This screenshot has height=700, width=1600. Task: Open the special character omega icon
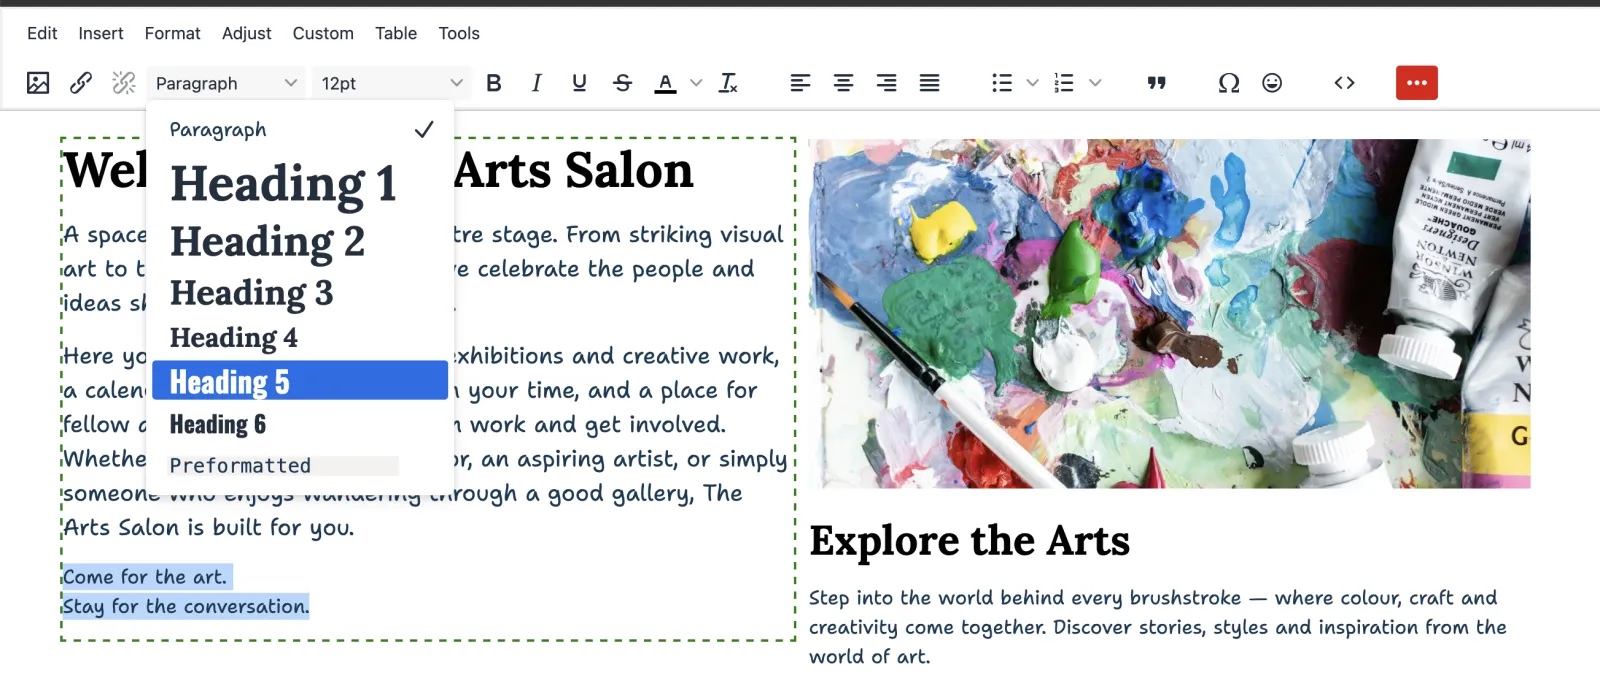[1229, 83]
